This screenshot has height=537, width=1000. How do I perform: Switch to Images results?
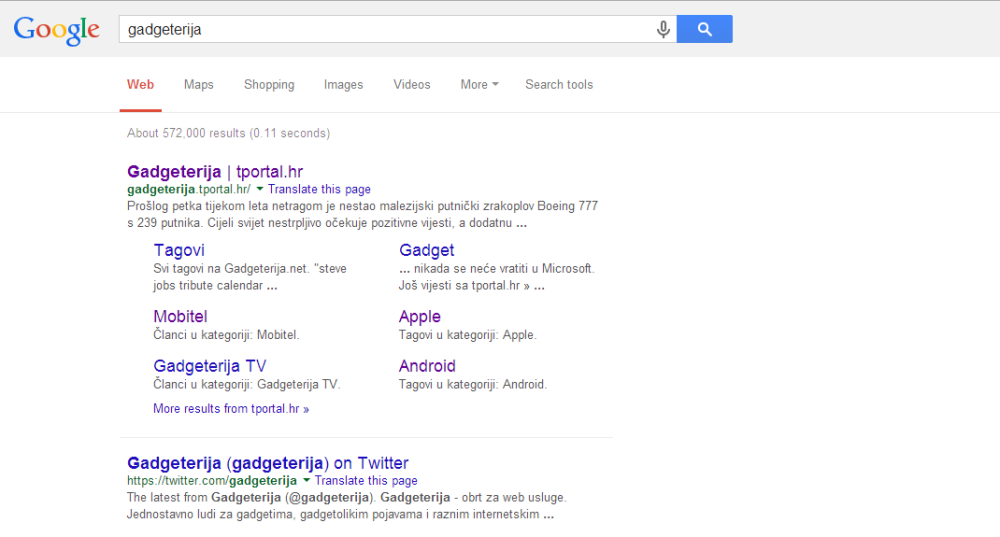(x=343, y=85)
